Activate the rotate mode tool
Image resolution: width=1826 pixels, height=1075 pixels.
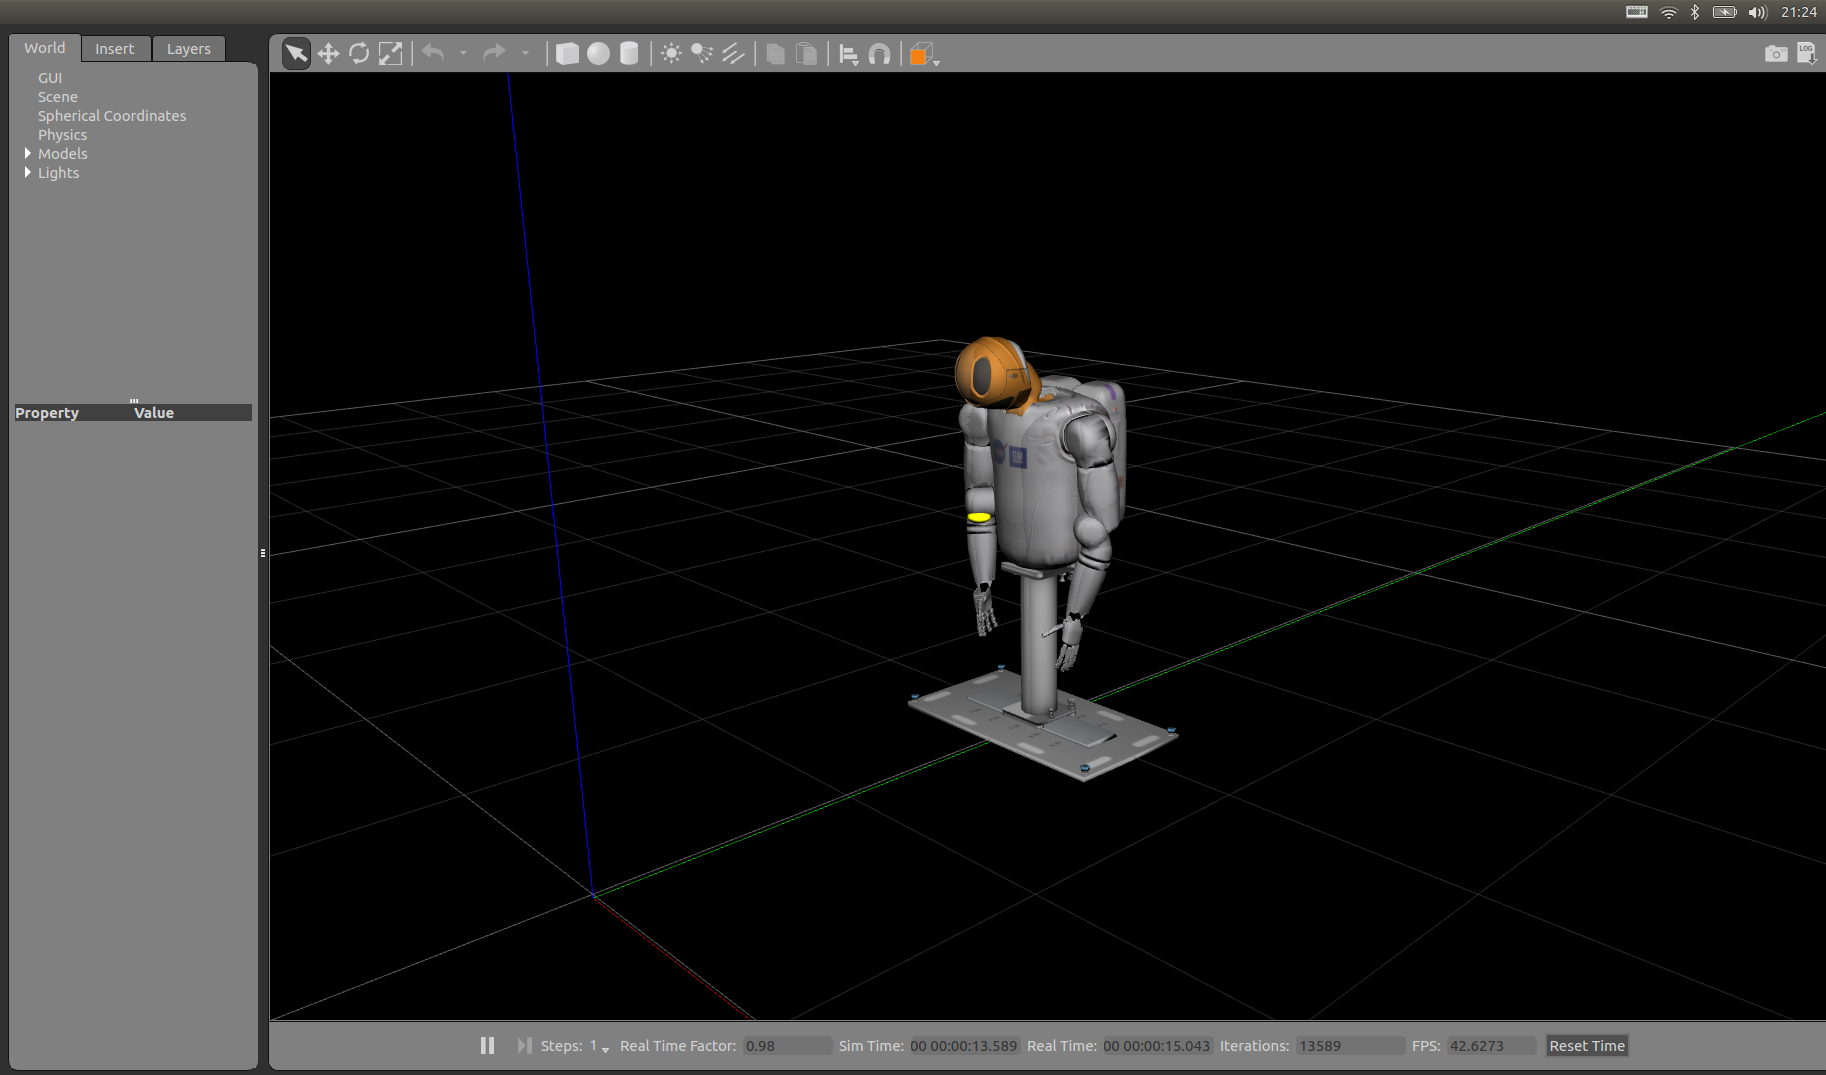pos(359,53)
